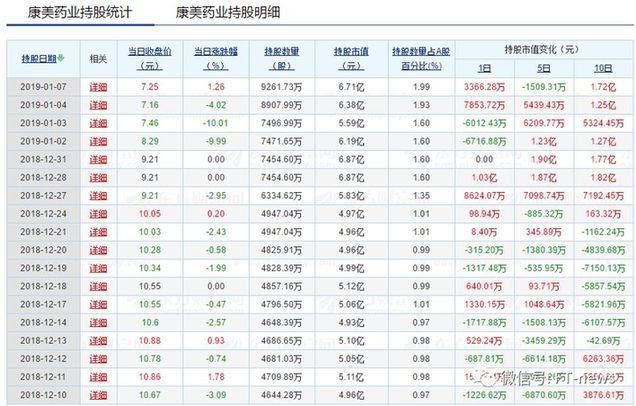Click holding quantity 6334.62万
This screenshot has width=636, height=406.
281,196
